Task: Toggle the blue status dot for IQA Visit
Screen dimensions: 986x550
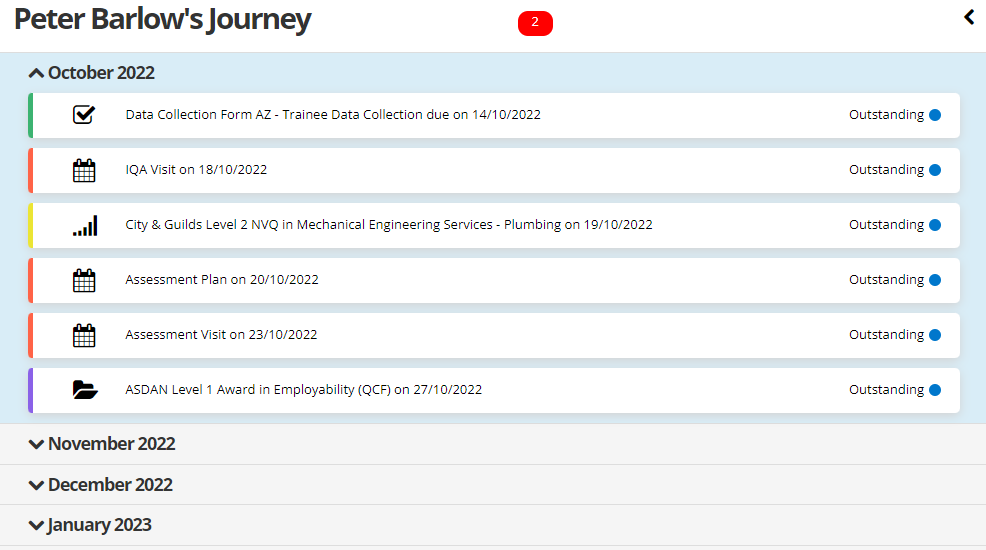Action: click(x=935, y=170)
